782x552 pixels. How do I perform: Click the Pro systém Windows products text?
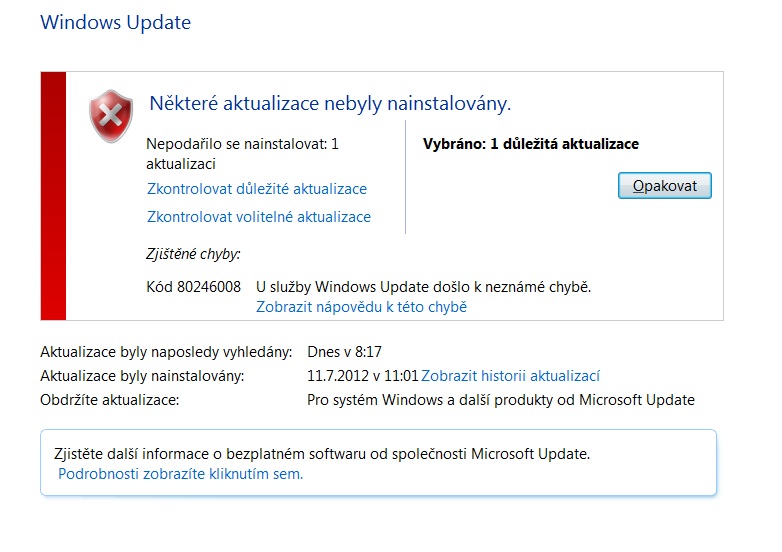coord(500,400)
